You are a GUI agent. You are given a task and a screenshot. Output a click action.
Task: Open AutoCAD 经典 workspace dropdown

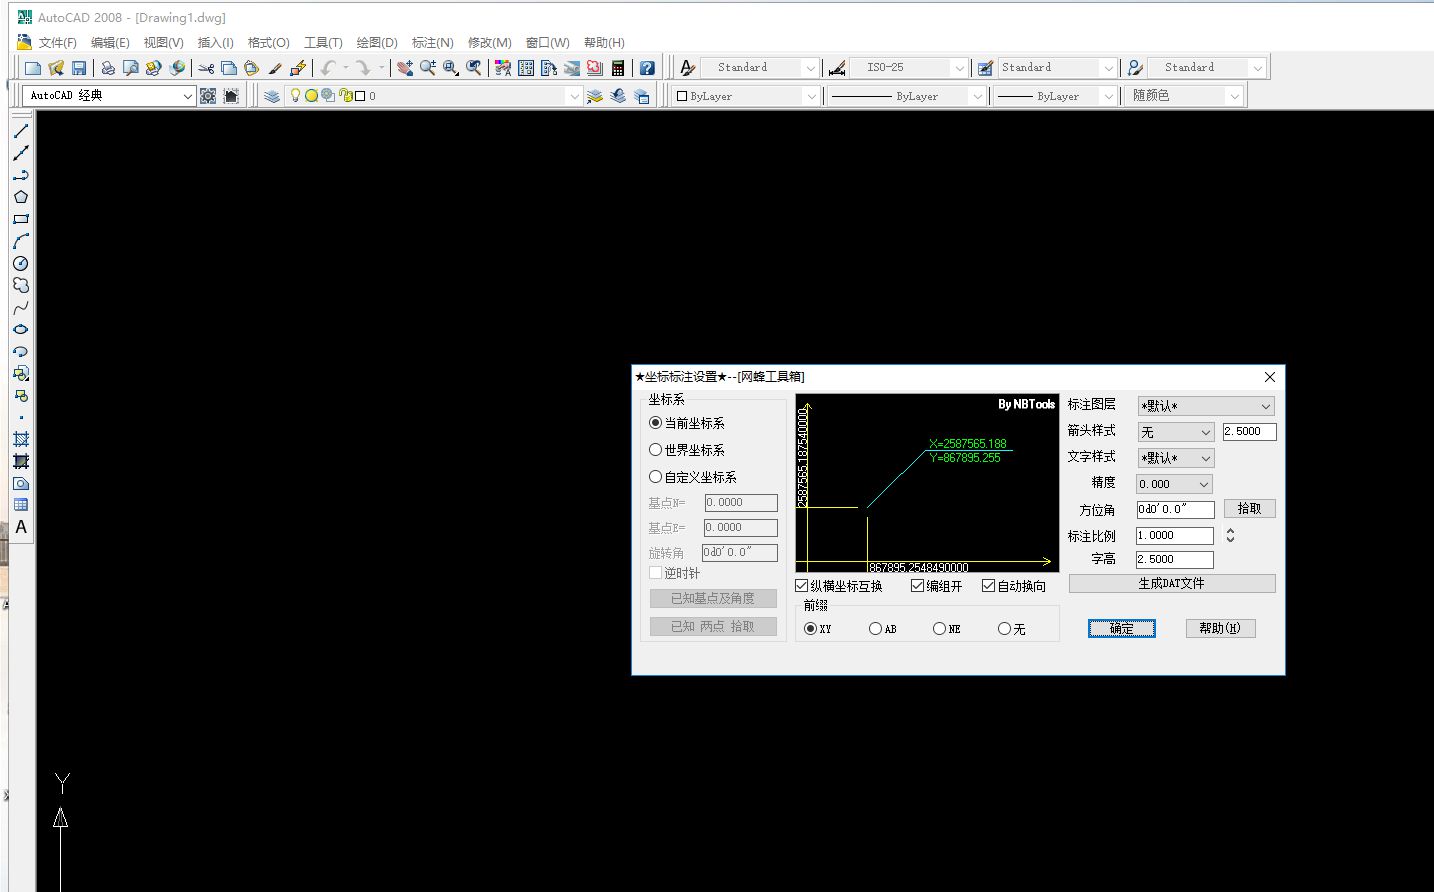(109, 96)
